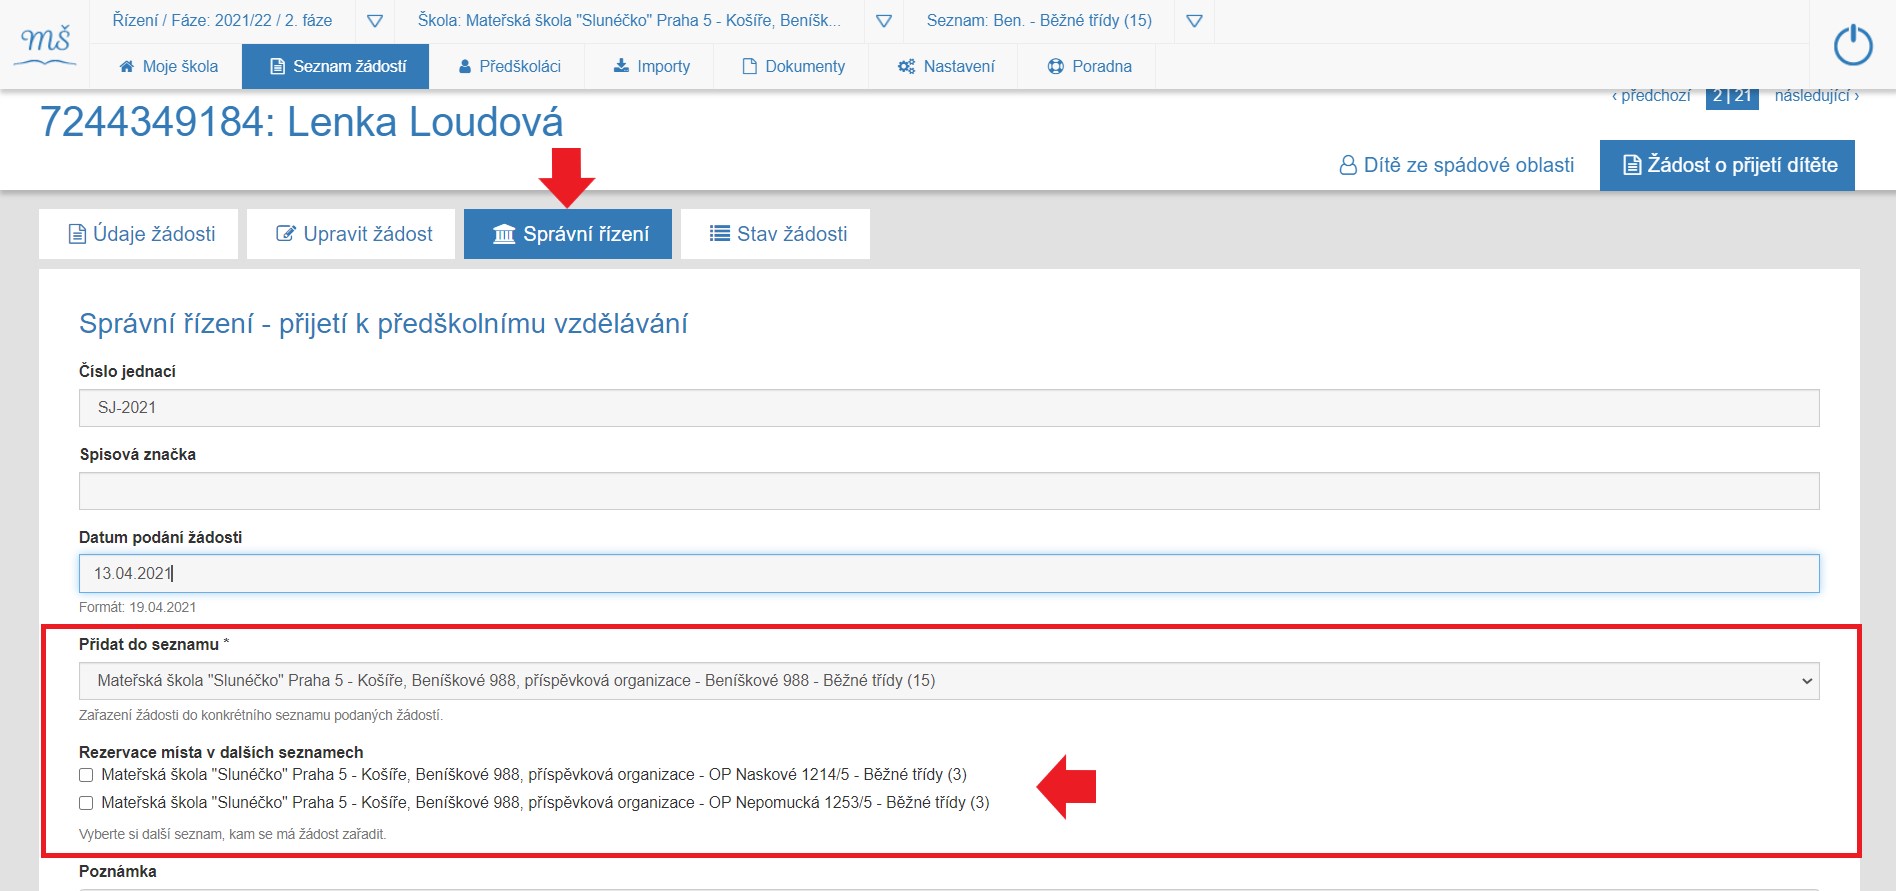Click the Lenka Loudová heading
The height and width of the screenshot is (891, 1896).
coord(301,122)
